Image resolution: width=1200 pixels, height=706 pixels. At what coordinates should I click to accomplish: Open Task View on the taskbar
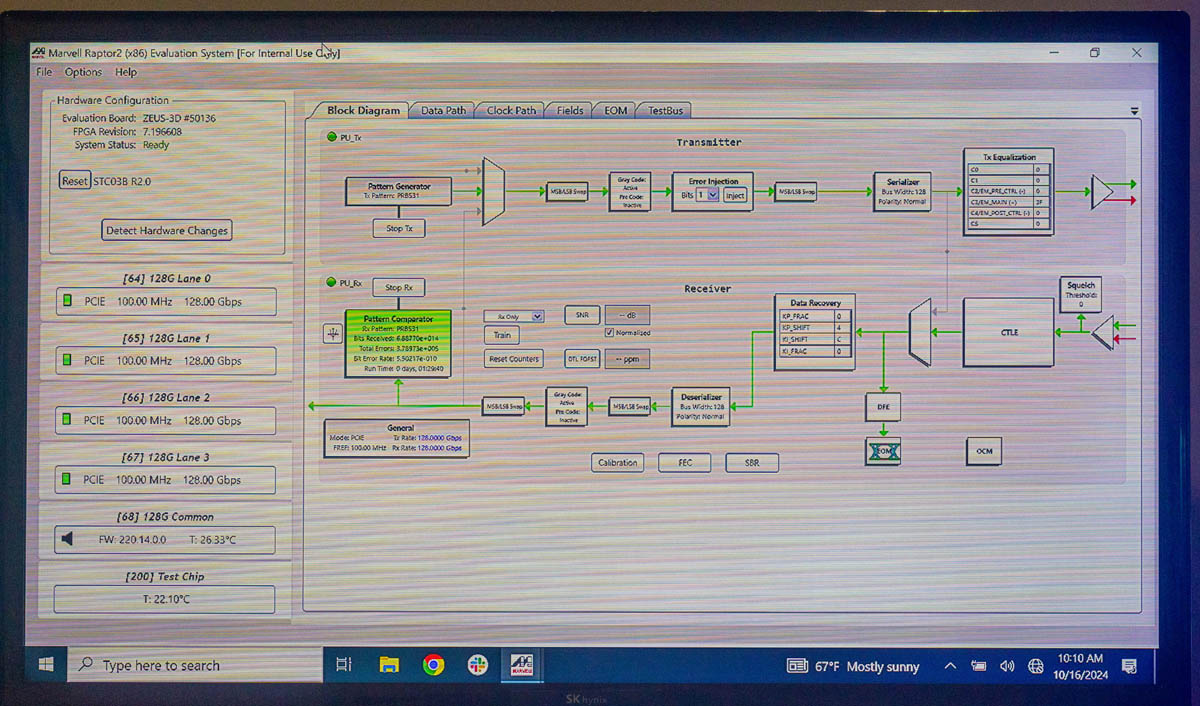coord(344,665)
